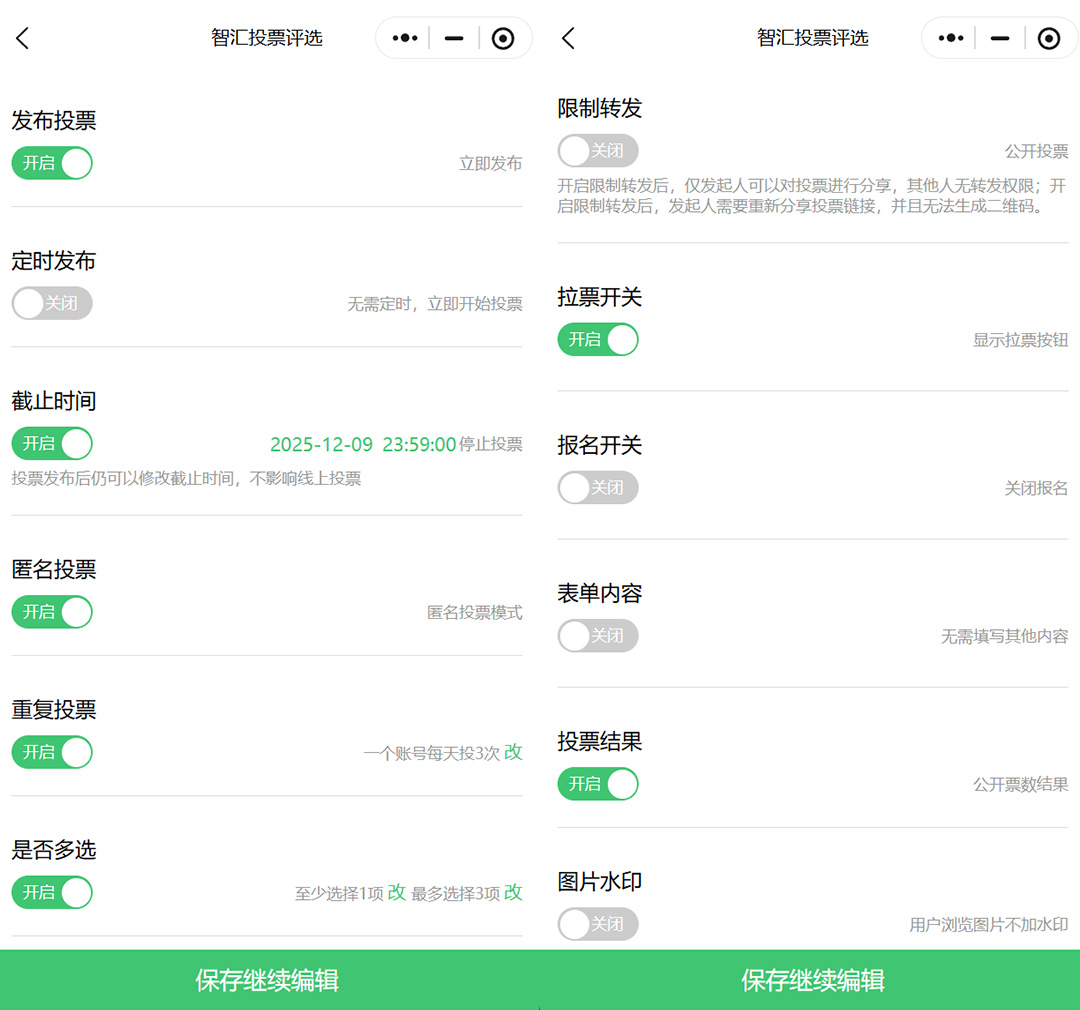Disable the 匿名投票 switch

[x=52, y=612]
